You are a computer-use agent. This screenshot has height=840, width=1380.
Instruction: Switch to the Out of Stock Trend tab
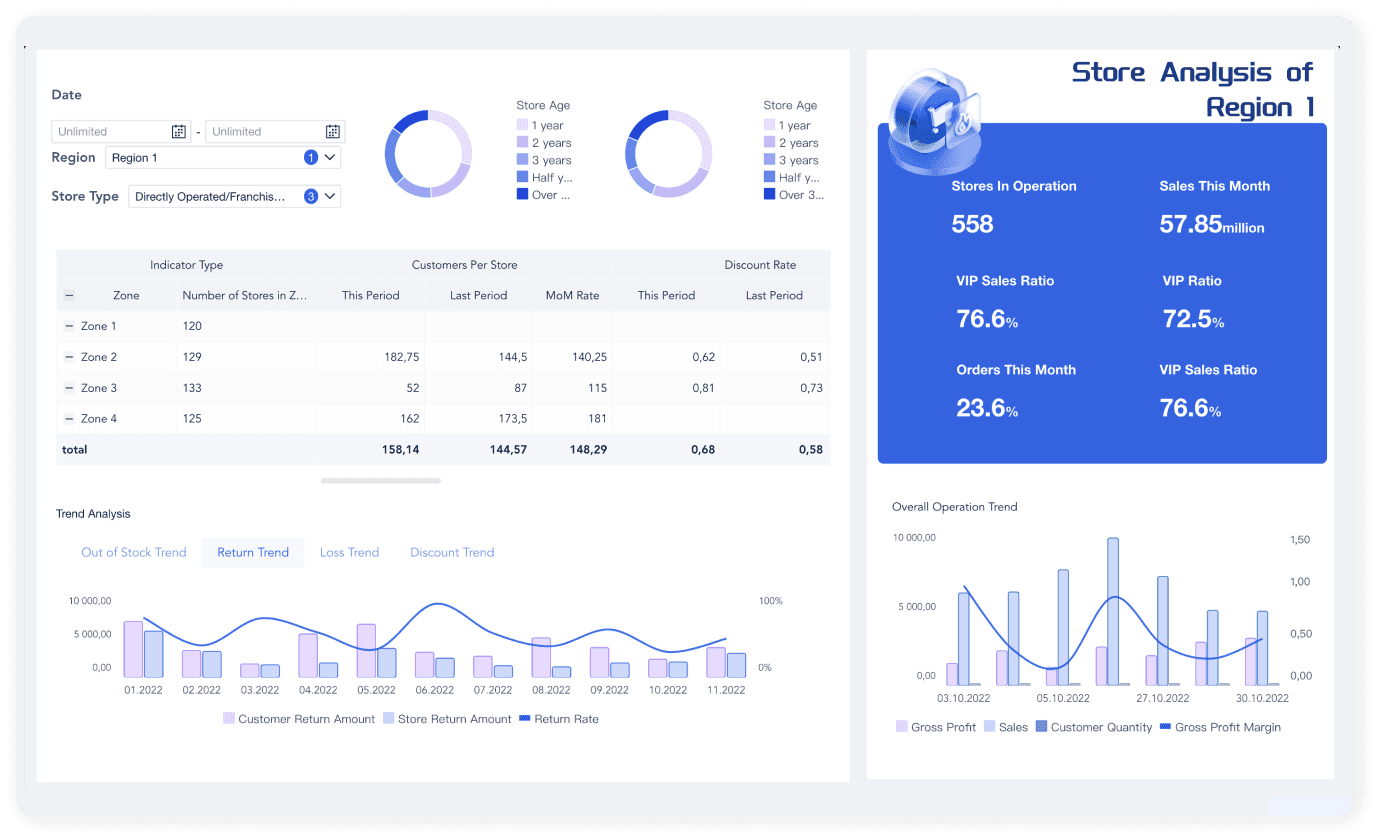click(134, 552)
